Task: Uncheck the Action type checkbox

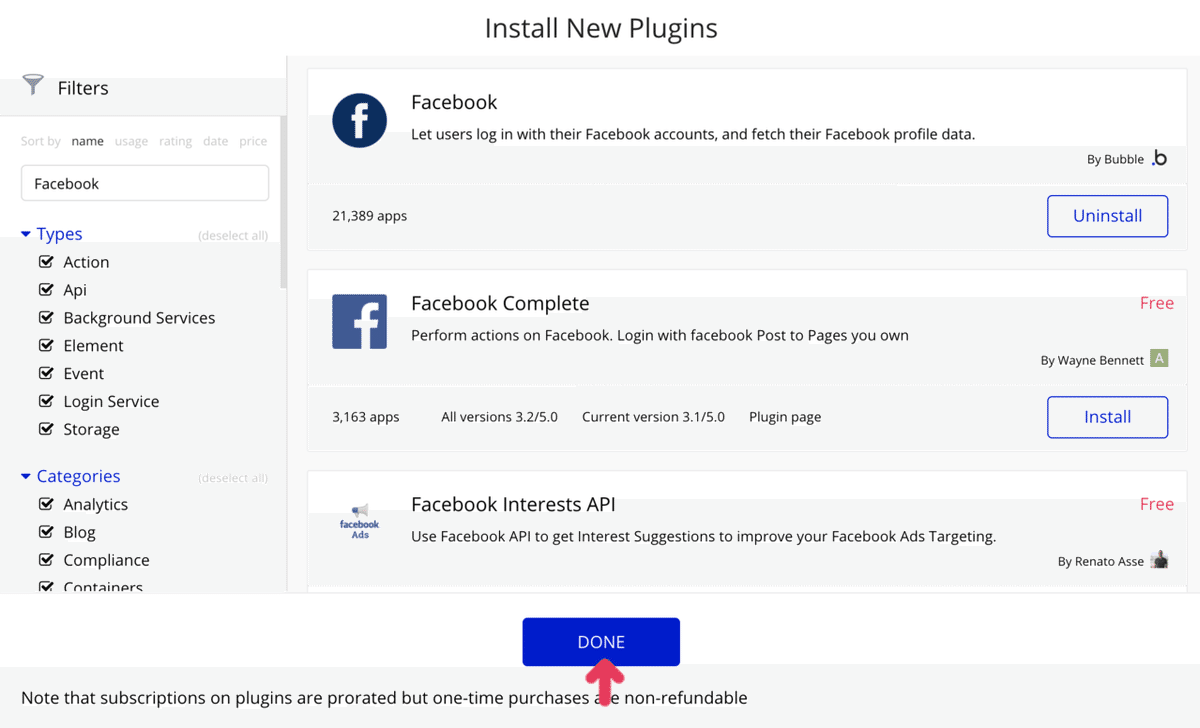Action: coord(46,262)
